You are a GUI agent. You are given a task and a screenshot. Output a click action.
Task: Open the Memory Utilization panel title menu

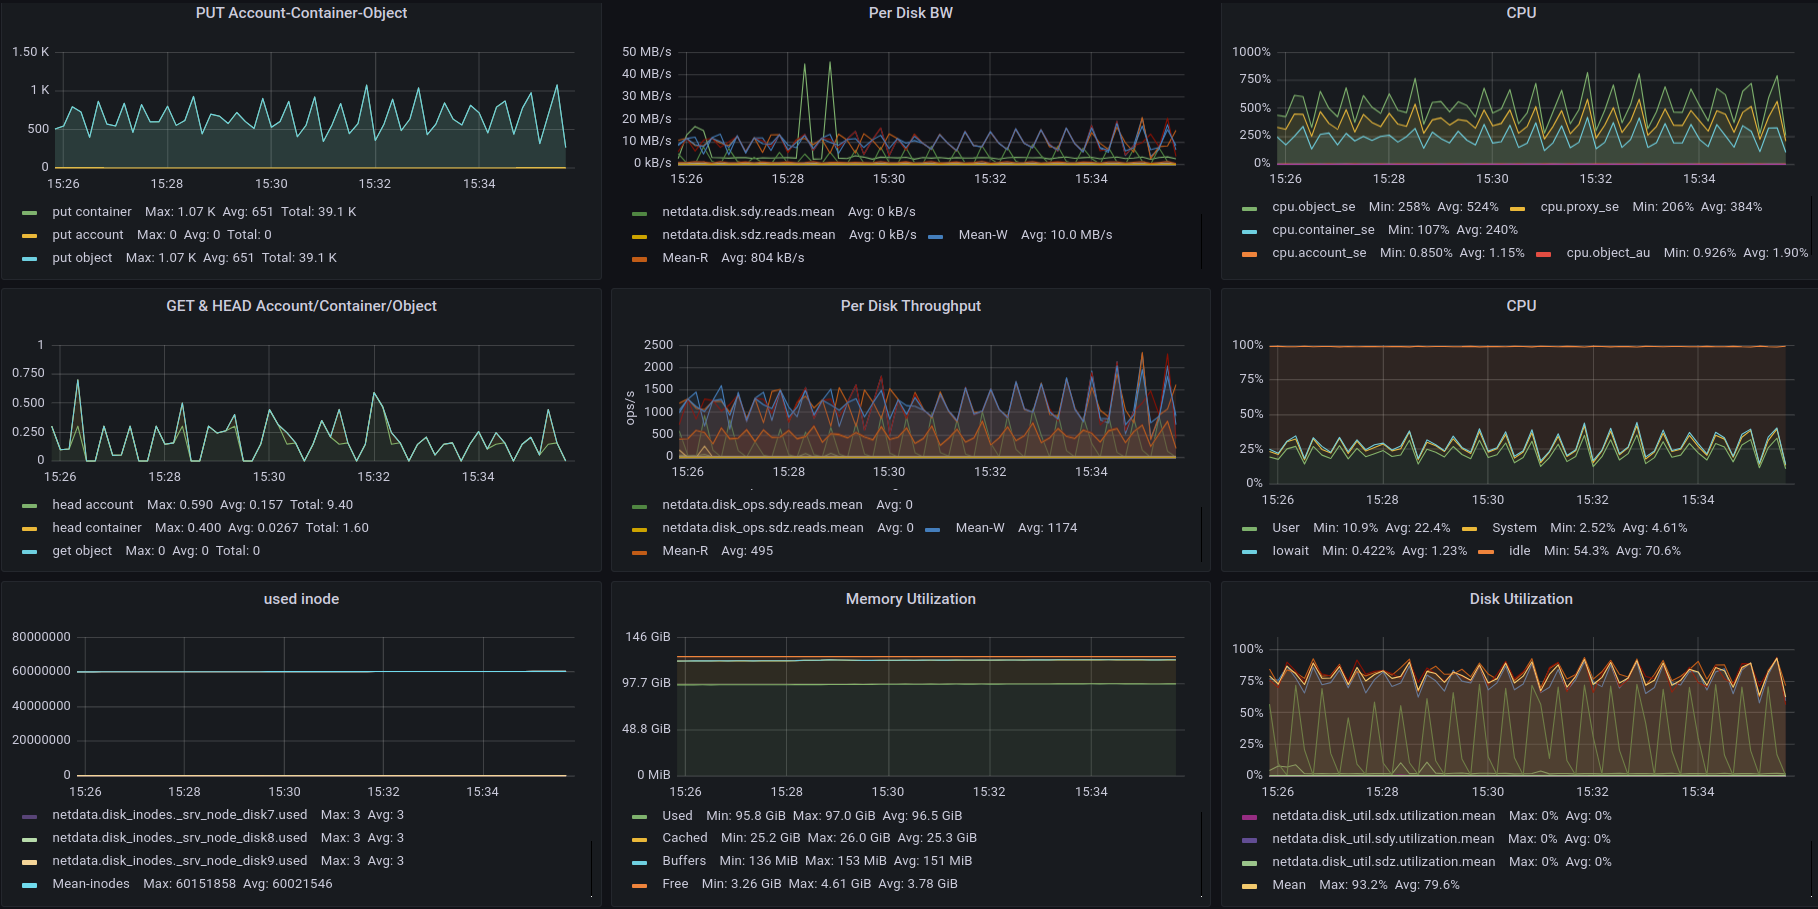pyautogui.click(x=910, y=599)
